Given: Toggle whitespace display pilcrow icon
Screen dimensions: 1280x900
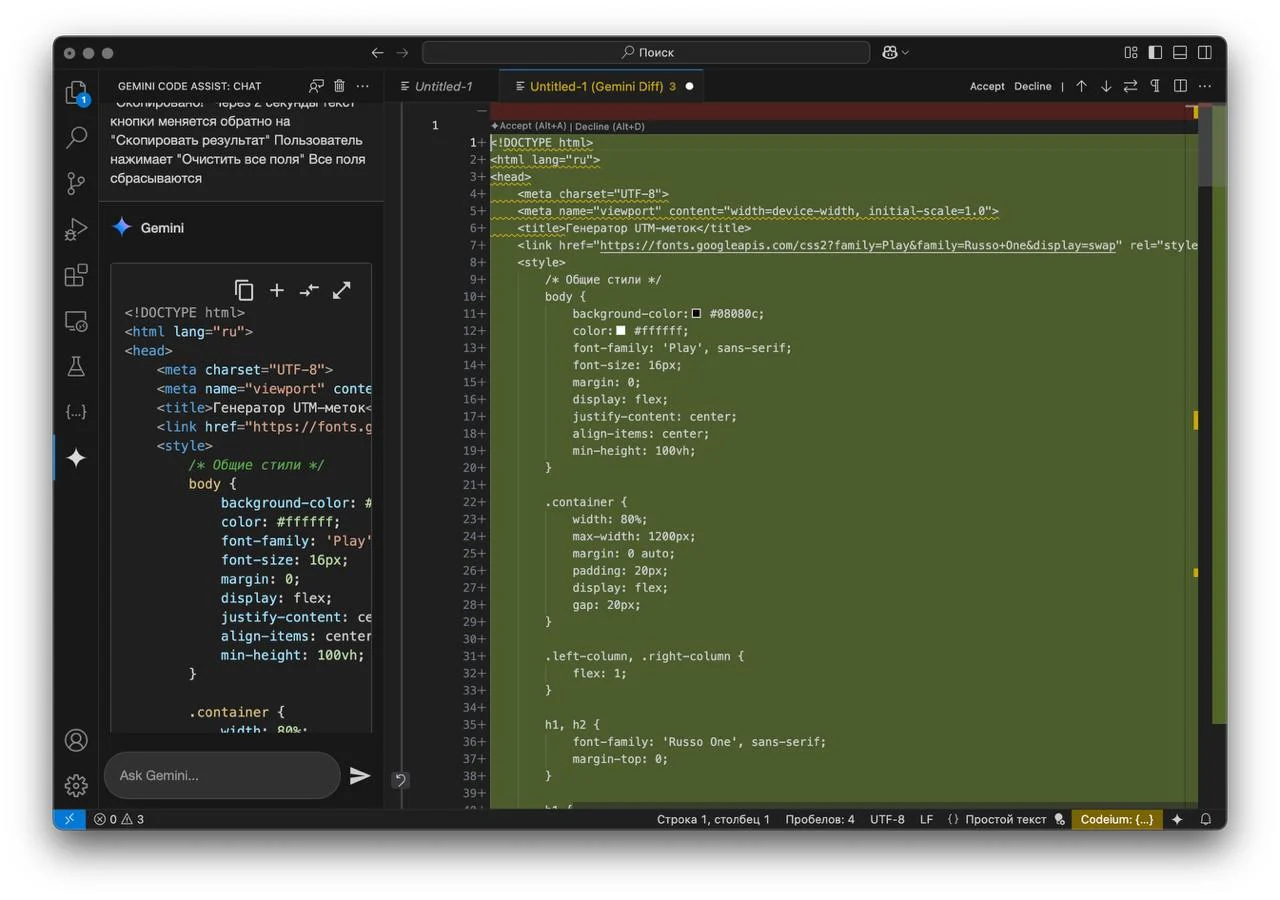Looking at the screenshot, I should pyautogui.click(x=1155, y=86).
